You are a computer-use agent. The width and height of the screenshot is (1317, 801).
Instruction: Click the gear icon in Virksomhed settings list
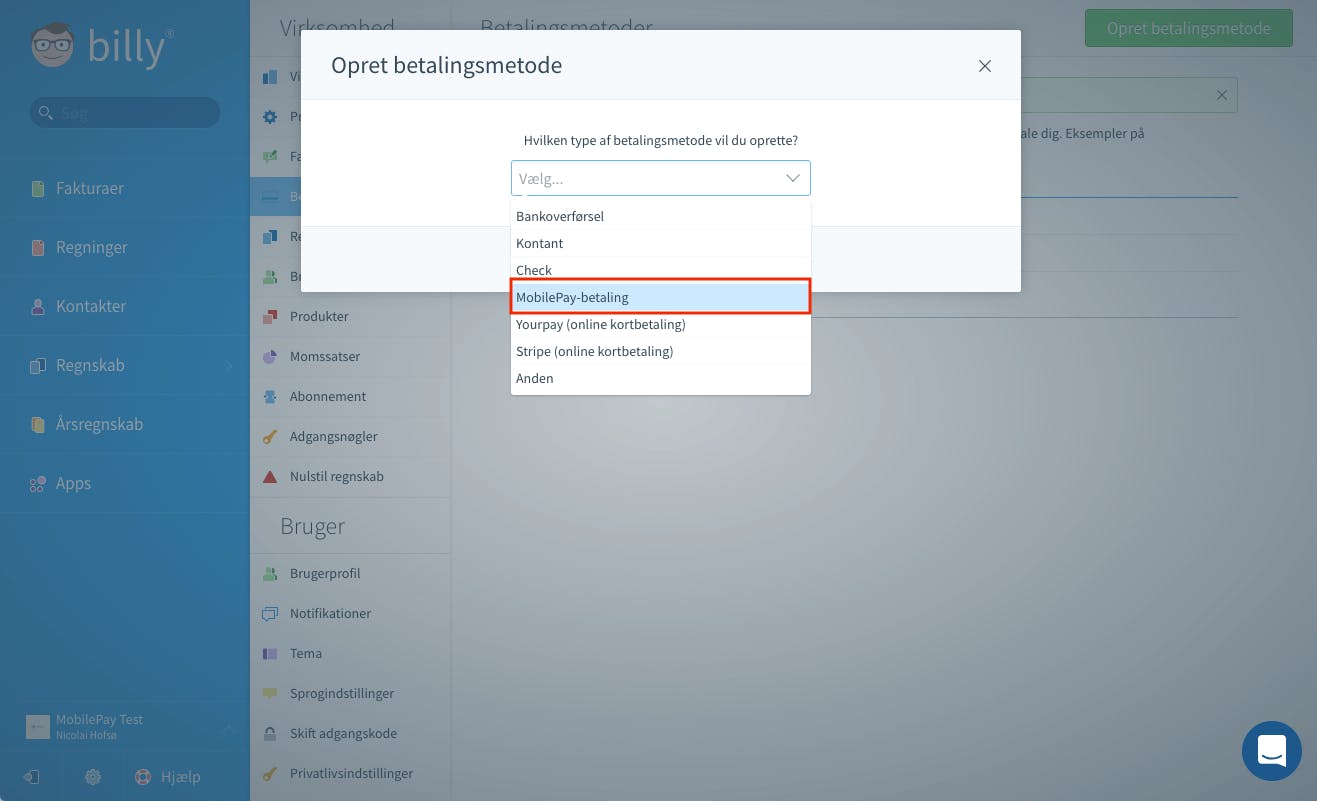[270, 117]
